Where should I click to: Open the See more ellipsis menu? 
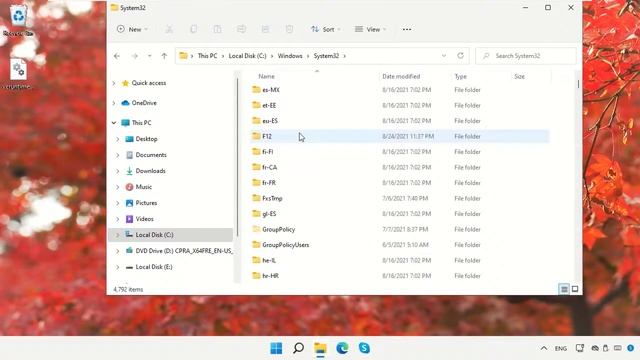(x=407, y=29)
